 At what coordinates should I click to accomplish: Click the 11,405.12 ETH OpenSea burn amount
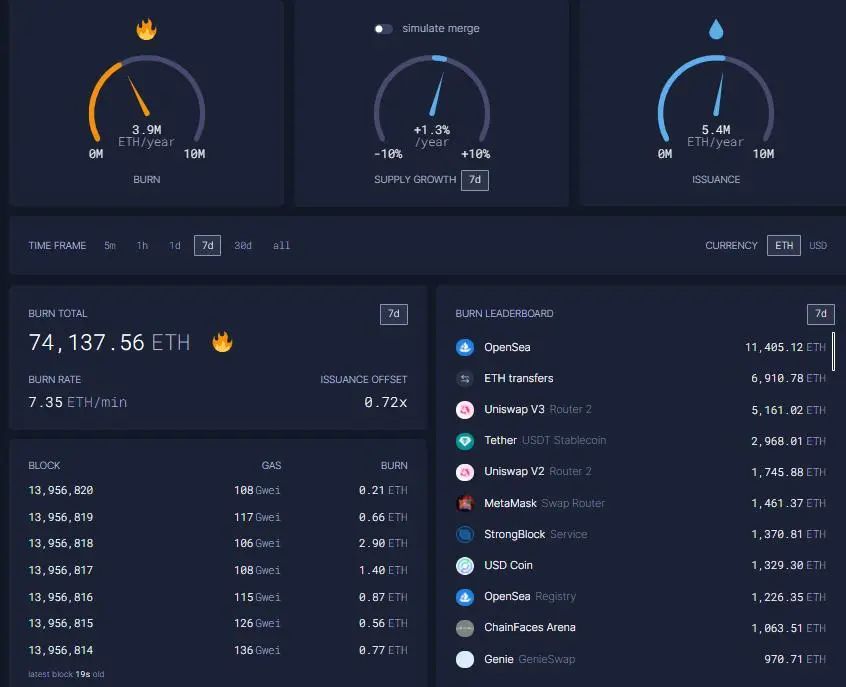coord(785,347)
